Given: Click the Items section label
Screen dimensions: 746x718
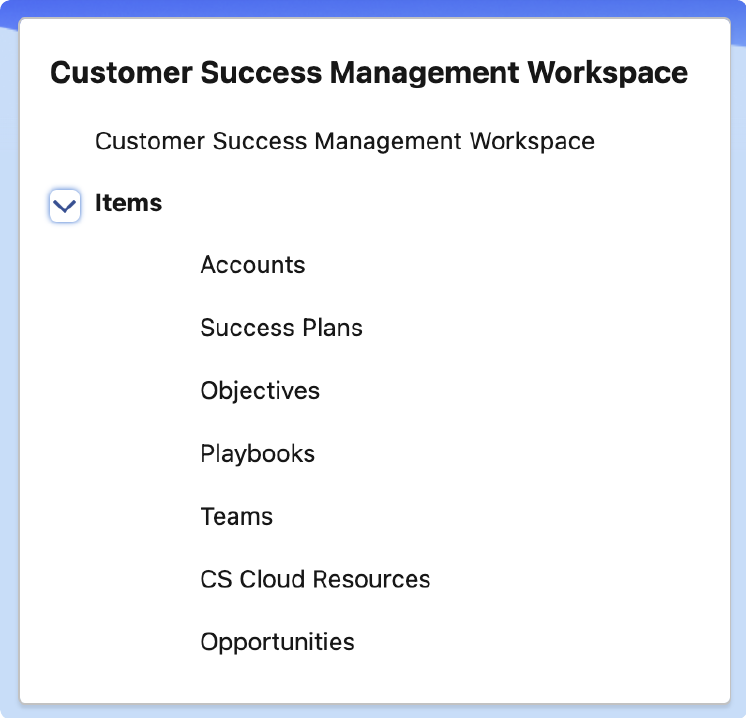Looking at the screenshot, I should (x=128, y=203).
